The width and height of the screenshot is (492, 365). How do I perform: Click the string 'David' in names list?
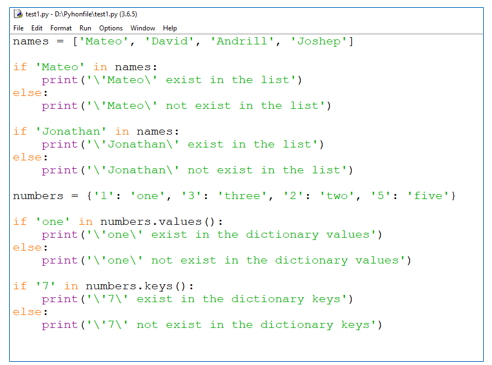(169, 41)
